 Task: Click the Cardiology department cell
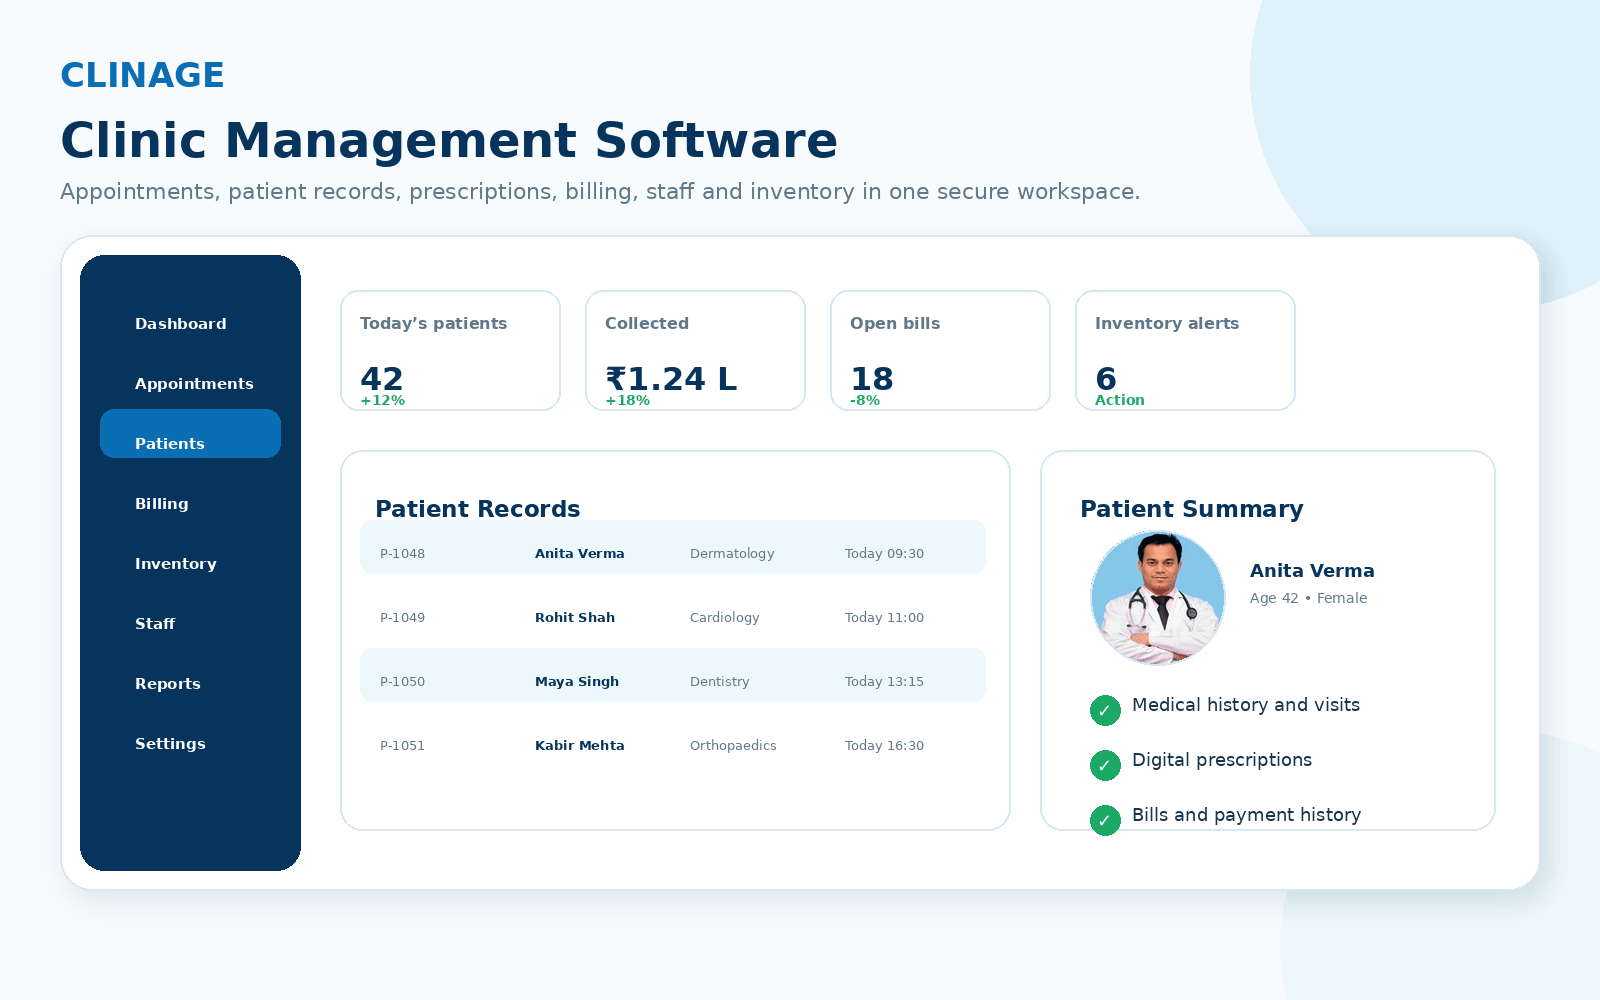coord(724,618)
